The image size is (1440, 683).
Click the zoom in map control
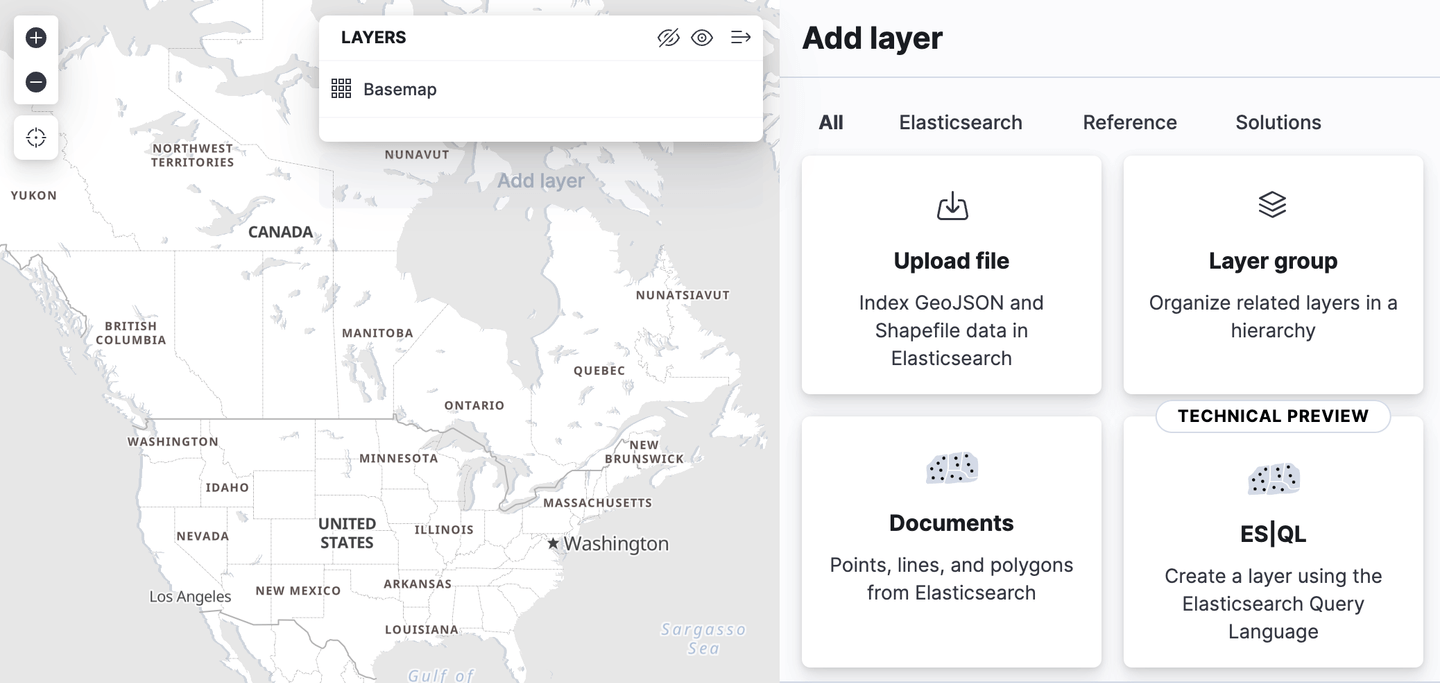tap(36, 37)
